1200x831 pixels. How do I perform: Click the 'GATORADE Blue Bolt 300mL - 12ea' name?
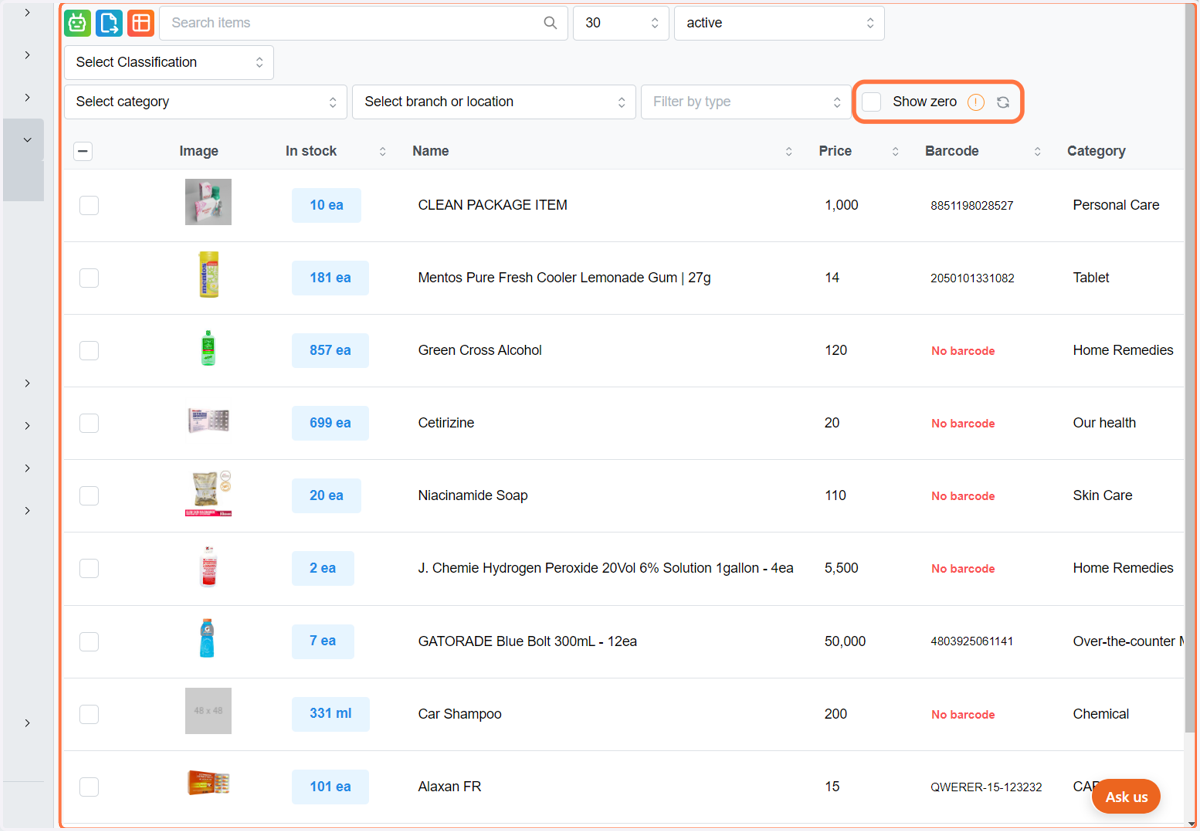coord(527,641)
